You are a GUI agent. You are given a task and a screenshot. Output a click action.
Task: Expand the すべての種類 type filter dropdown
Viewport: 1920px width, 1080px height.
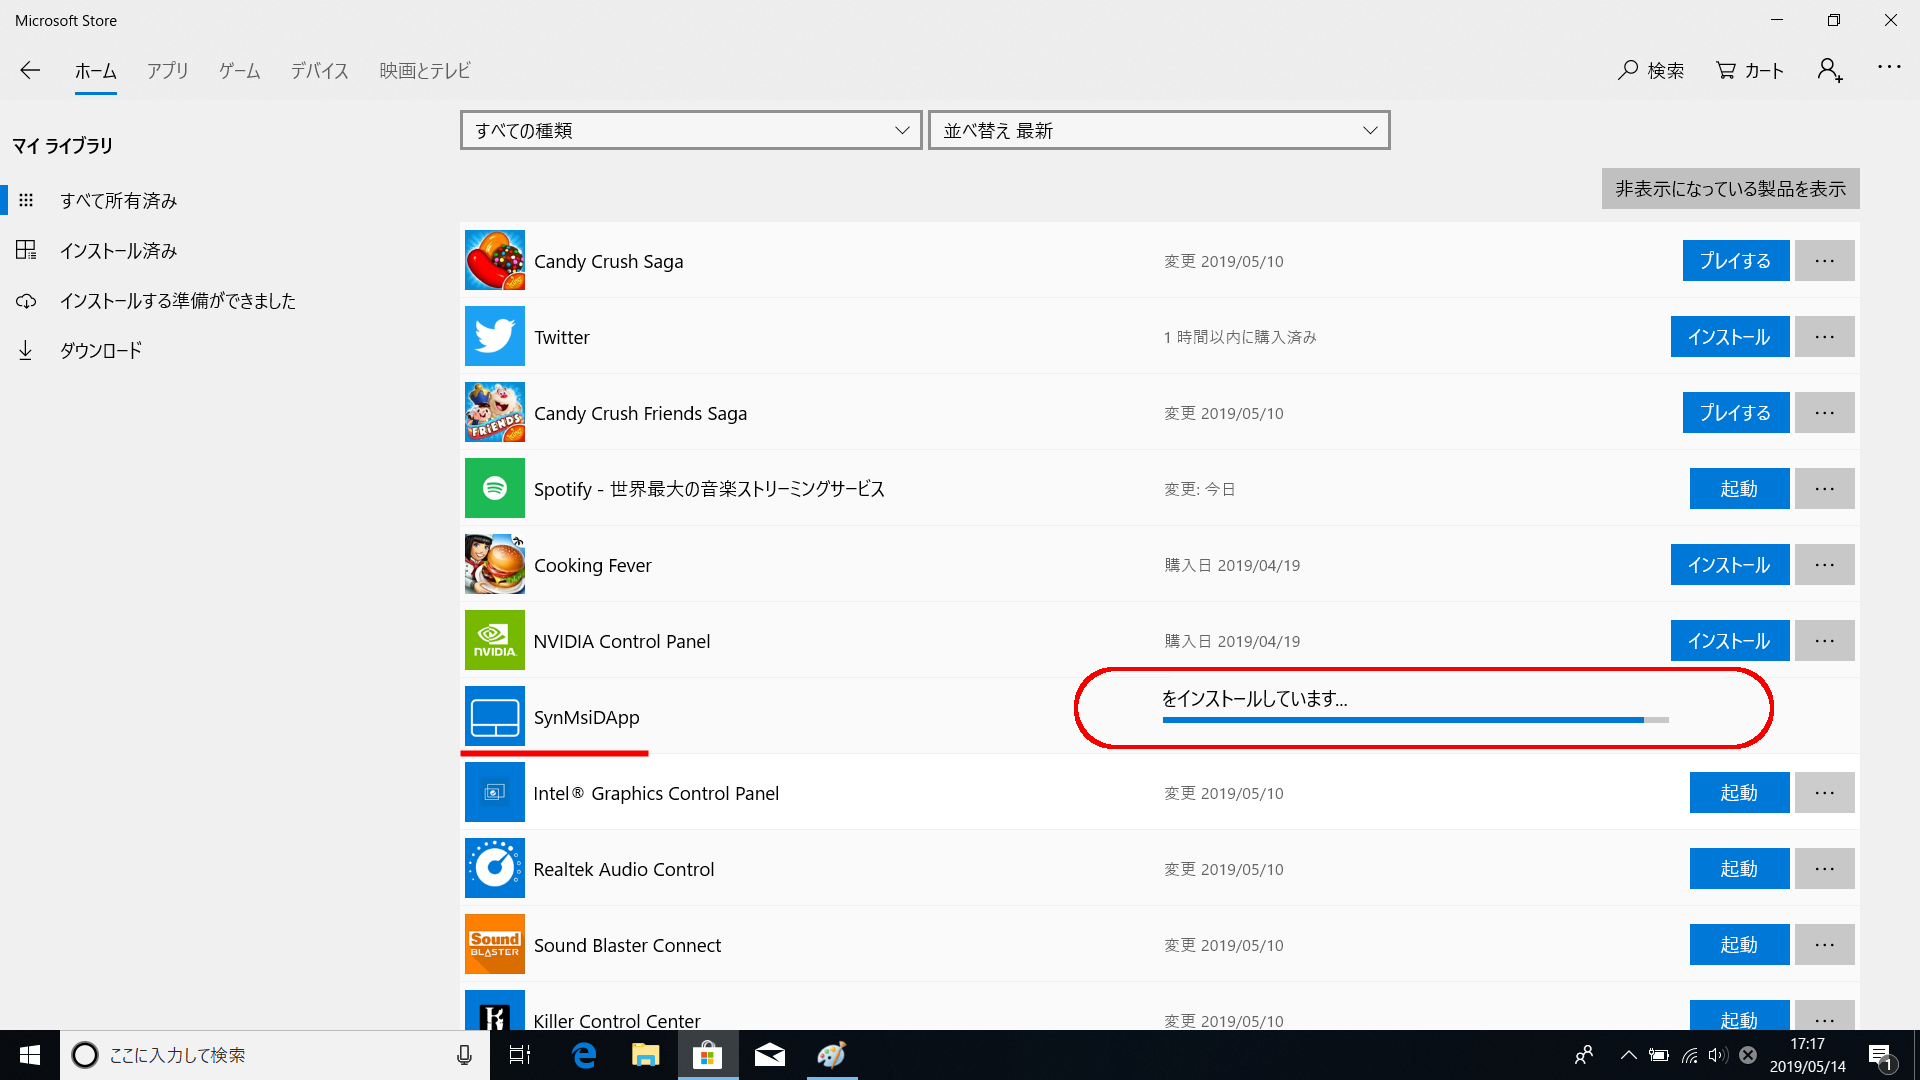coord(691,130)
